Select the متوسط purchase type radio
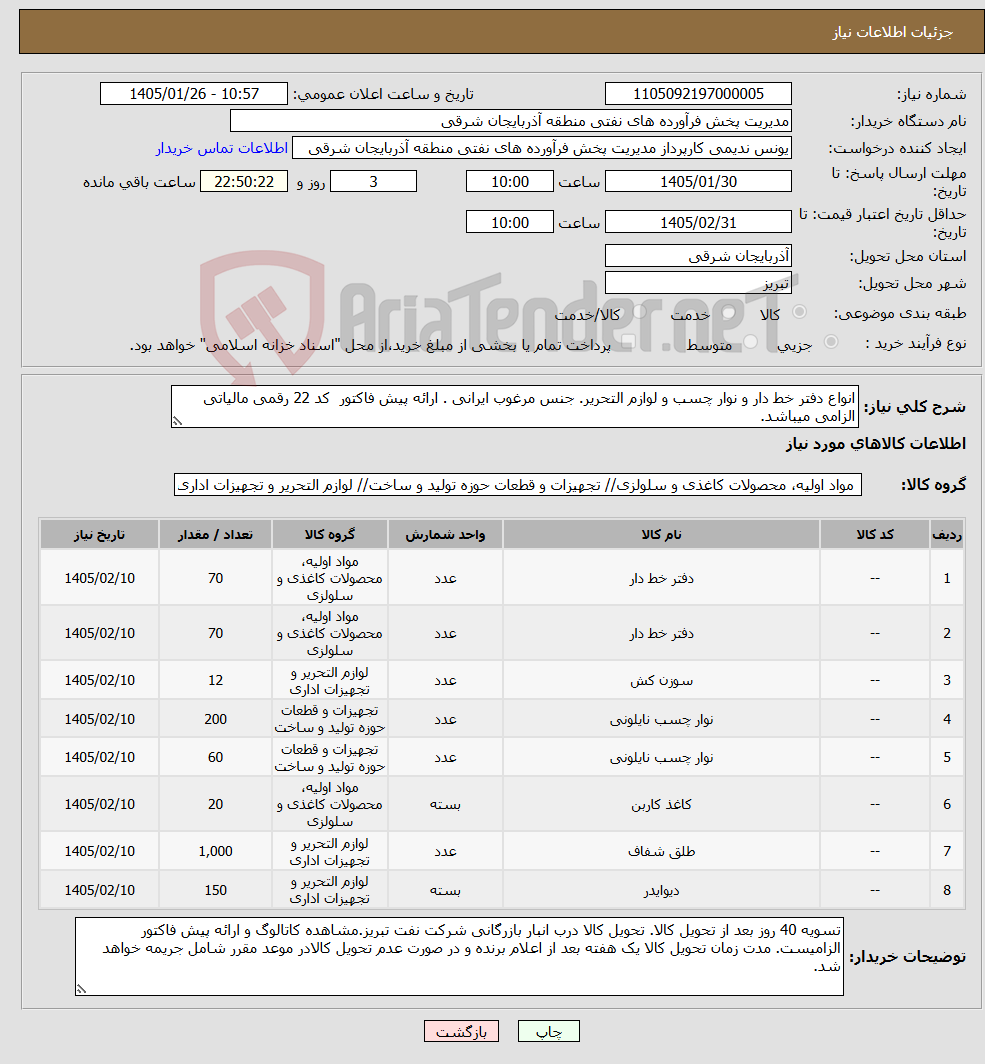The height and width of the screenshot is (1064, 985). point(750,343)
